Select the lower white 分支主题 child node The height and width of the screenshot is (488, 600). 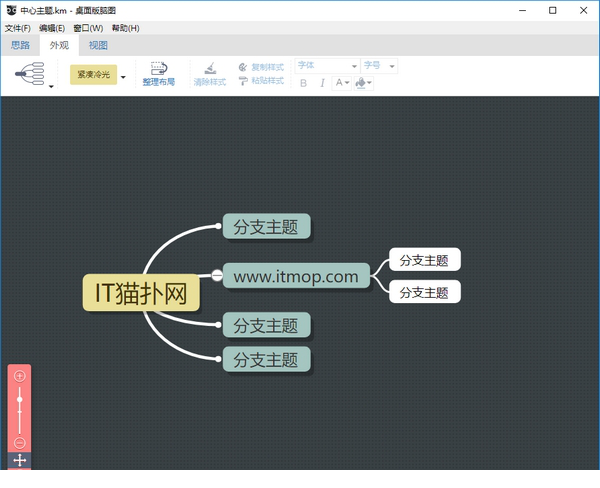(x=425, y=292)
